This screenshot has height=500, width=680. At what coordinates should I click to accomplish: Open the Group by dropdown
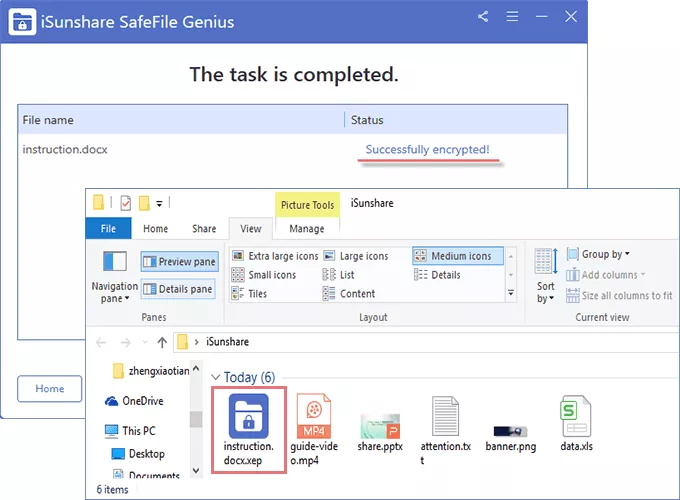[x=598, y=254]
